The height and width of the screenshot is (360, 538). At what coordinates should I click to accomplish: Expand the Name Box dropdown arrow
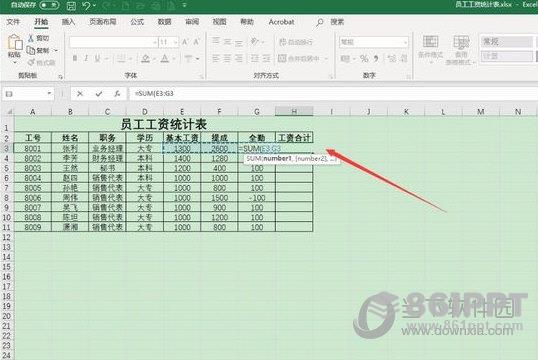pyautogui.click(x=49, y=93)
